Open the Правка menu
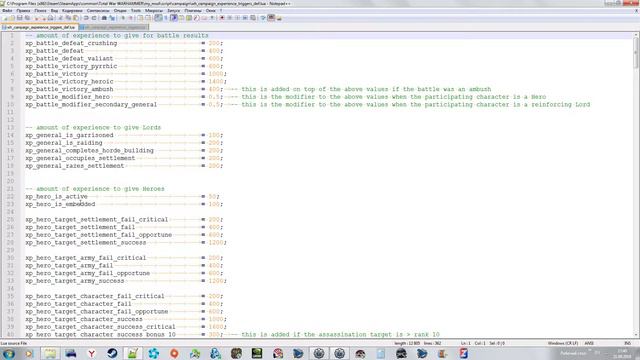Viewport: 640px width, 360px height. tap(23, 11)
